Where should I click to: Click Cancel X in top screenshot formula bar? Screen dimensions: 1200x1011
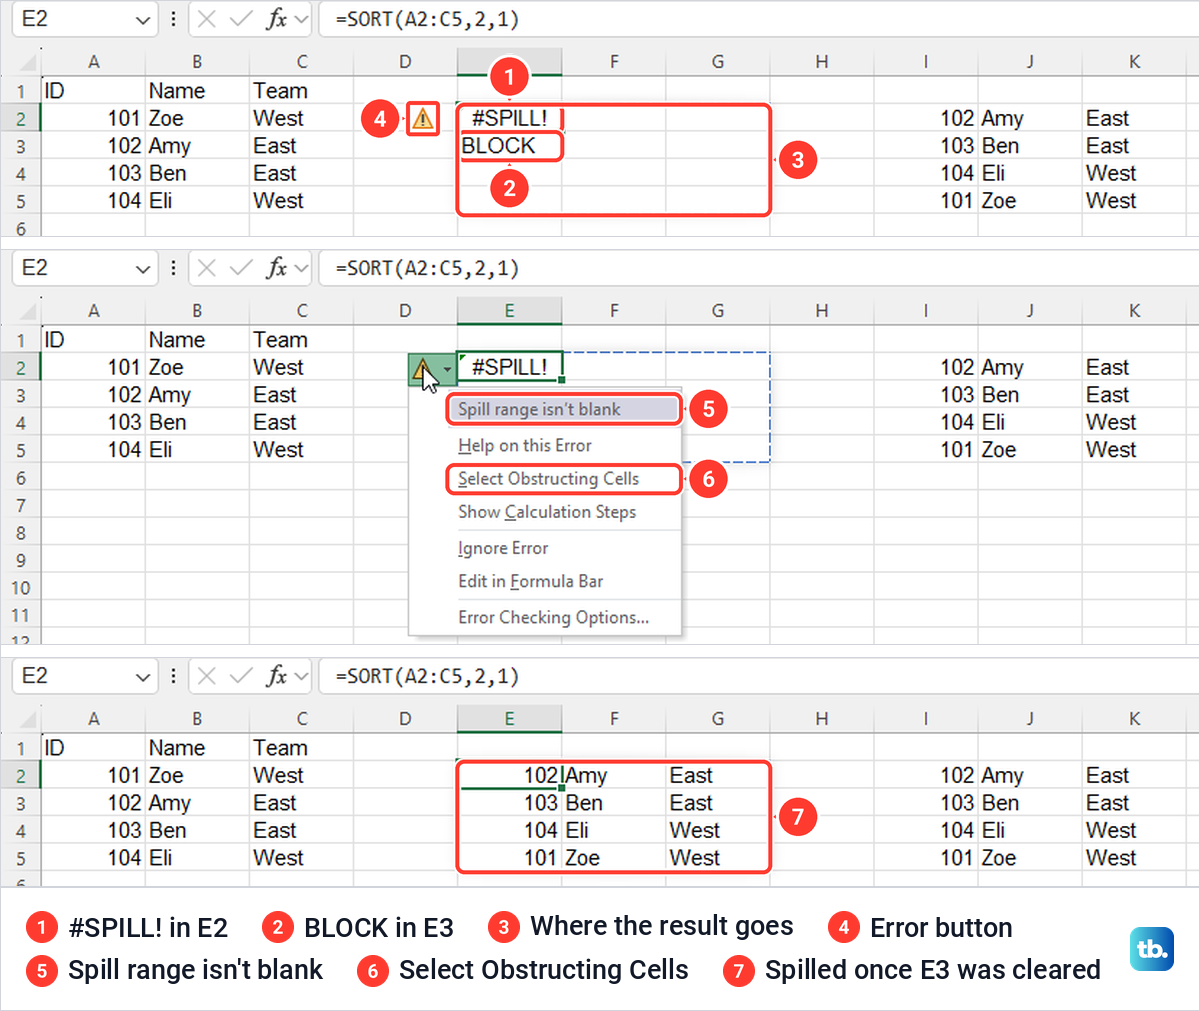click(207, 19)
